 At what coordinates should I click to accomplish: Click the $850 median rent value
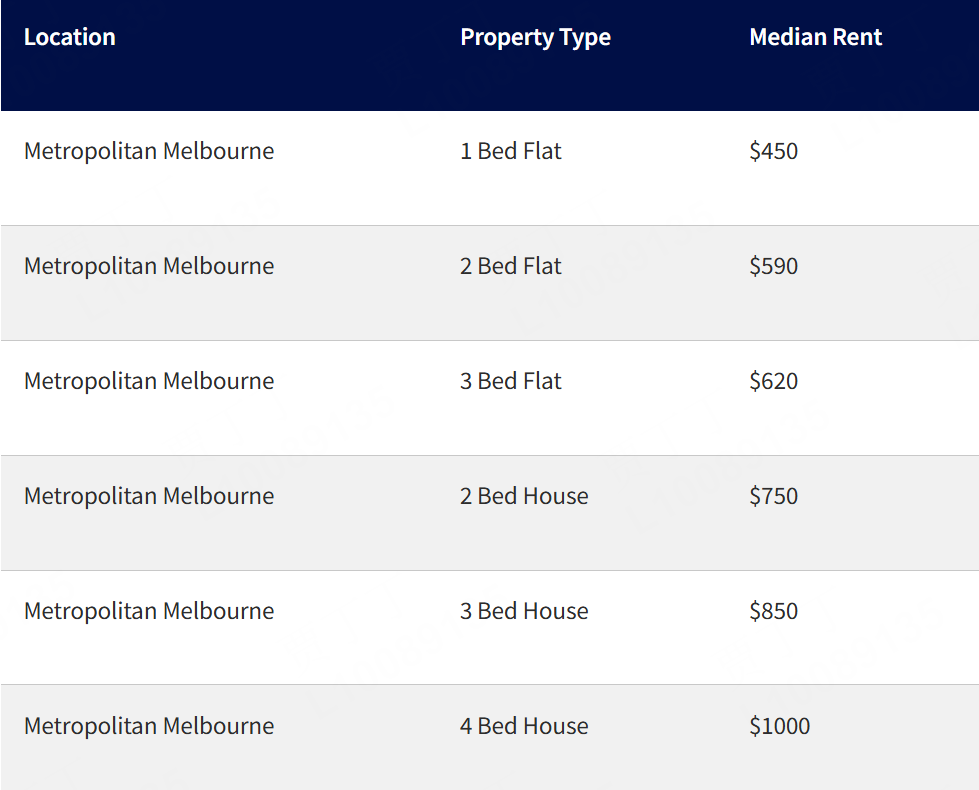point(773,612)
